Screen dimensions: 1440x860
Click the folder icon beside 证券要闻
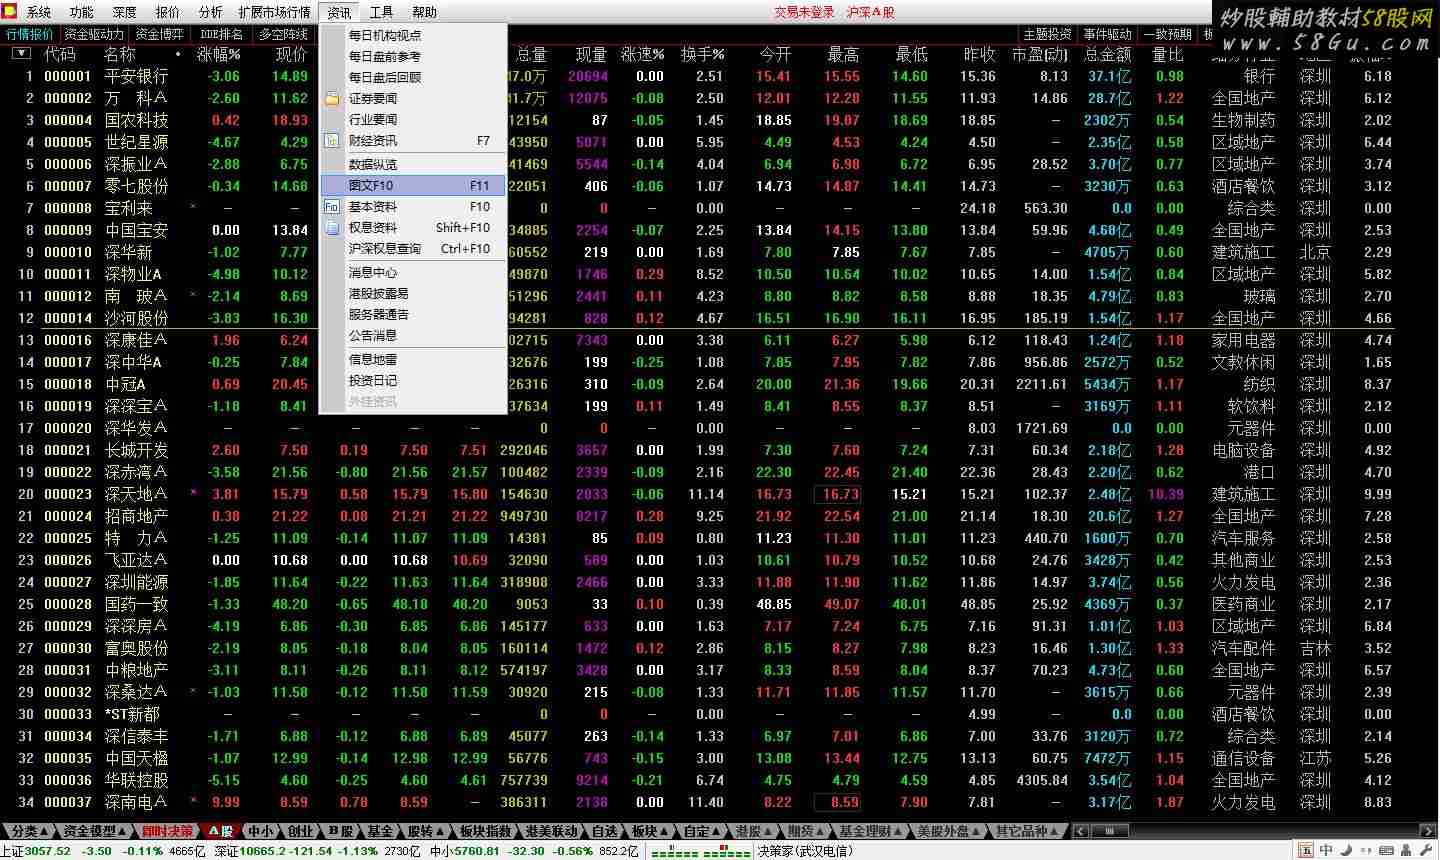coord(332,99)
